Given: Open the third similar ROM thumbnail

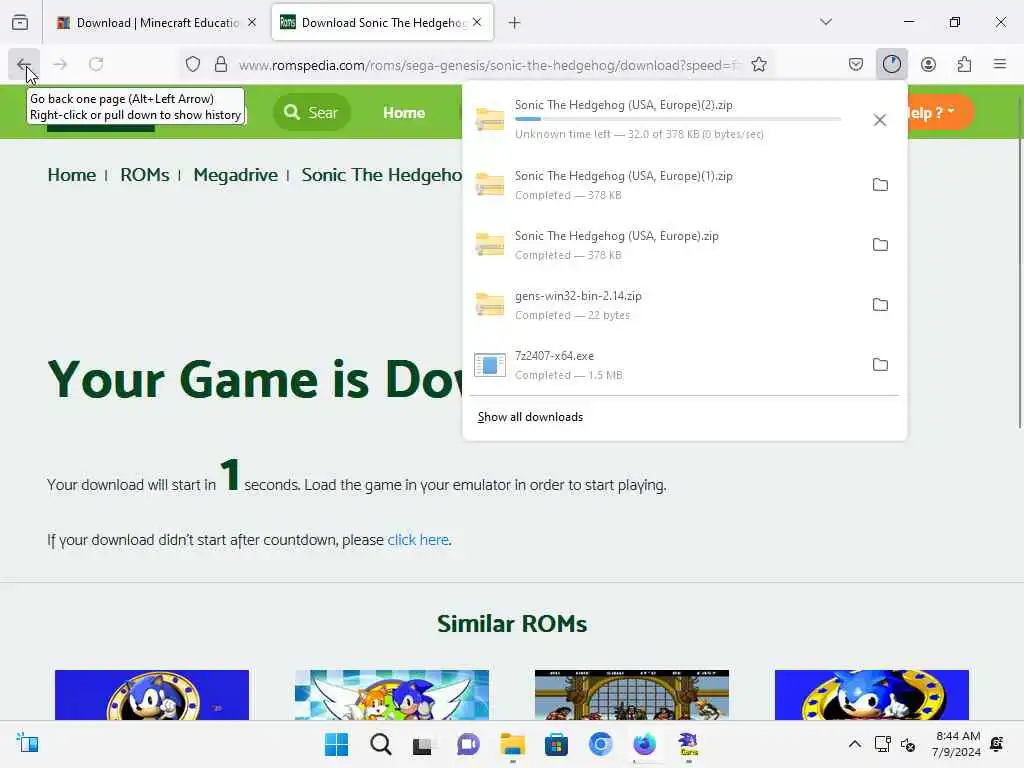Looking at the screenshot, I should (x=632, y=695).
